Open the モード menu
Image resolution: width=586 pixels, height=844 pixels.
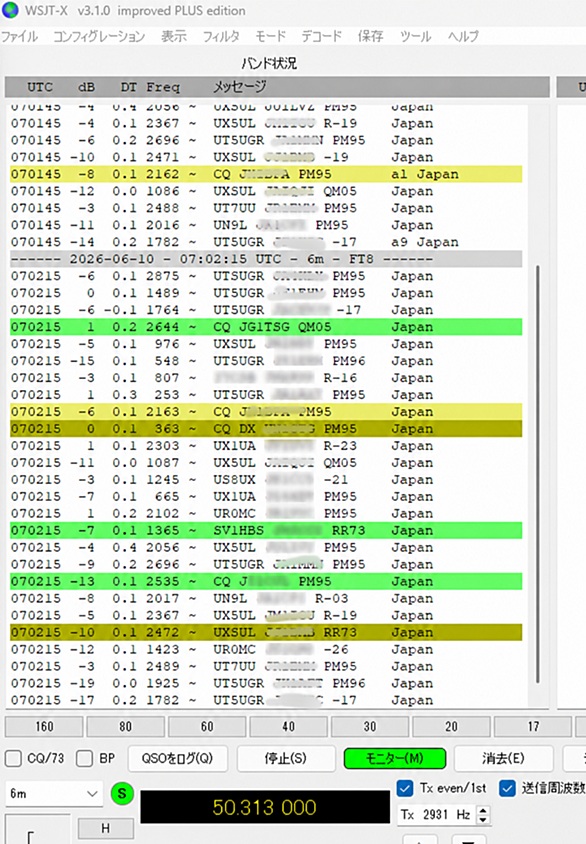[x=270, y=36]
